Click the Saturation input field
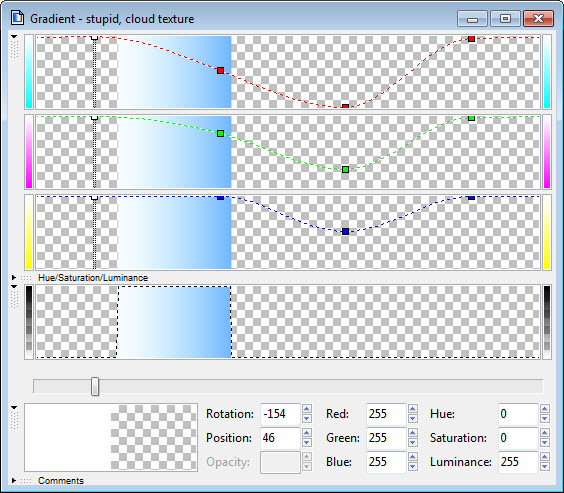The height and width of the screenshot is (493, 564). click(518, 438)
